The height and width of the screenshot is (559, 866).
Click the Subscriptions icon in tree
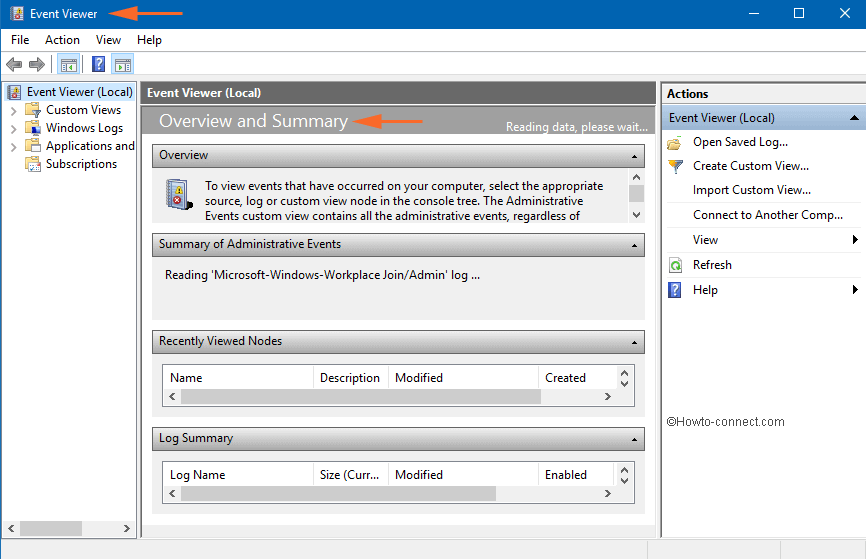click(33, 164)
